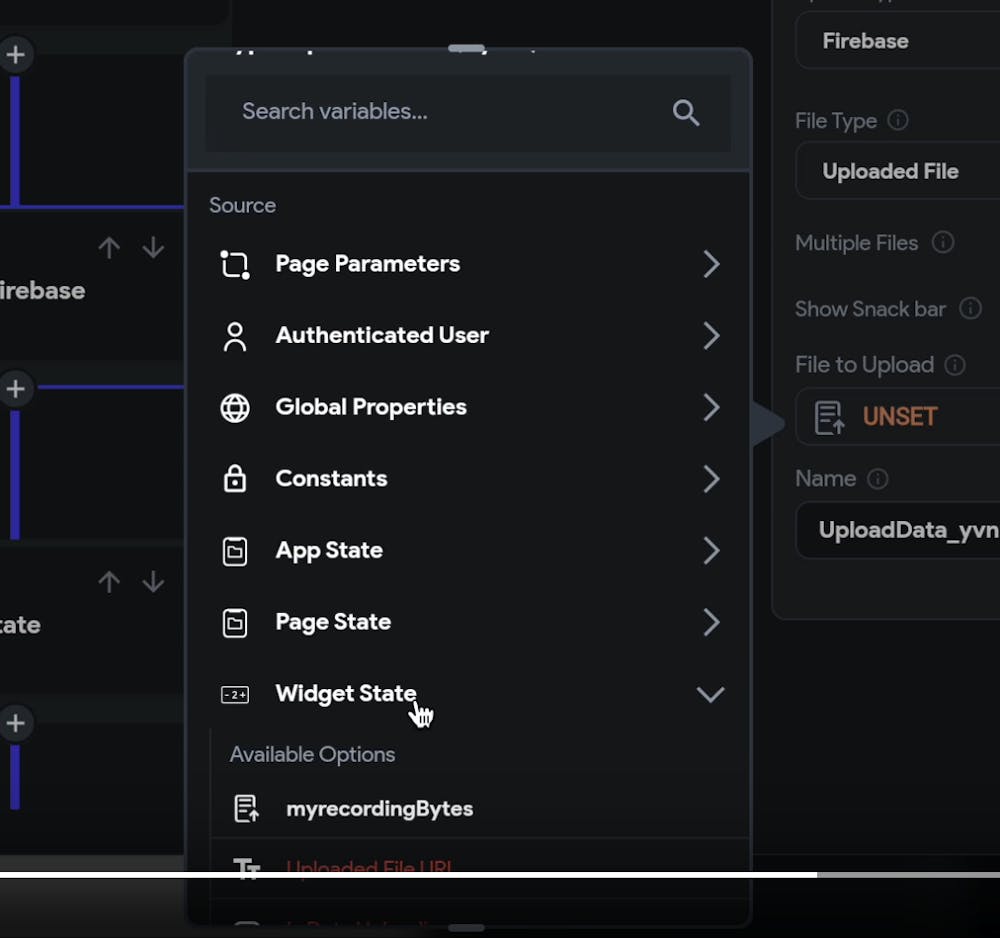Click the Page Parameters brackets icon

coord(235,263)
